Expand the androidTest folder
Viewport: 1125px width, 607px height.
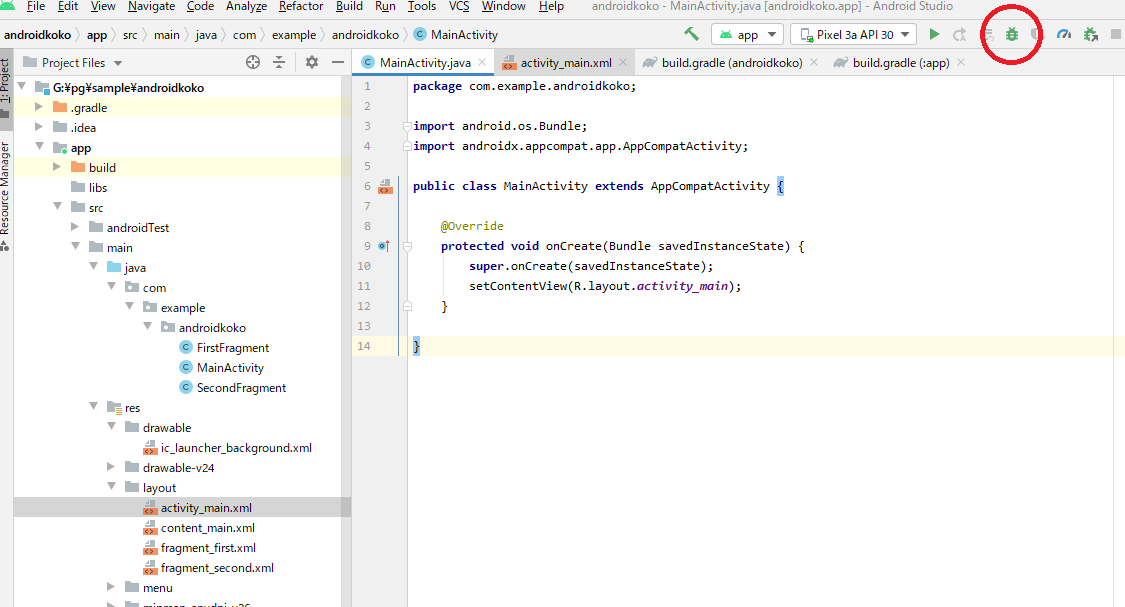[75, 227]
